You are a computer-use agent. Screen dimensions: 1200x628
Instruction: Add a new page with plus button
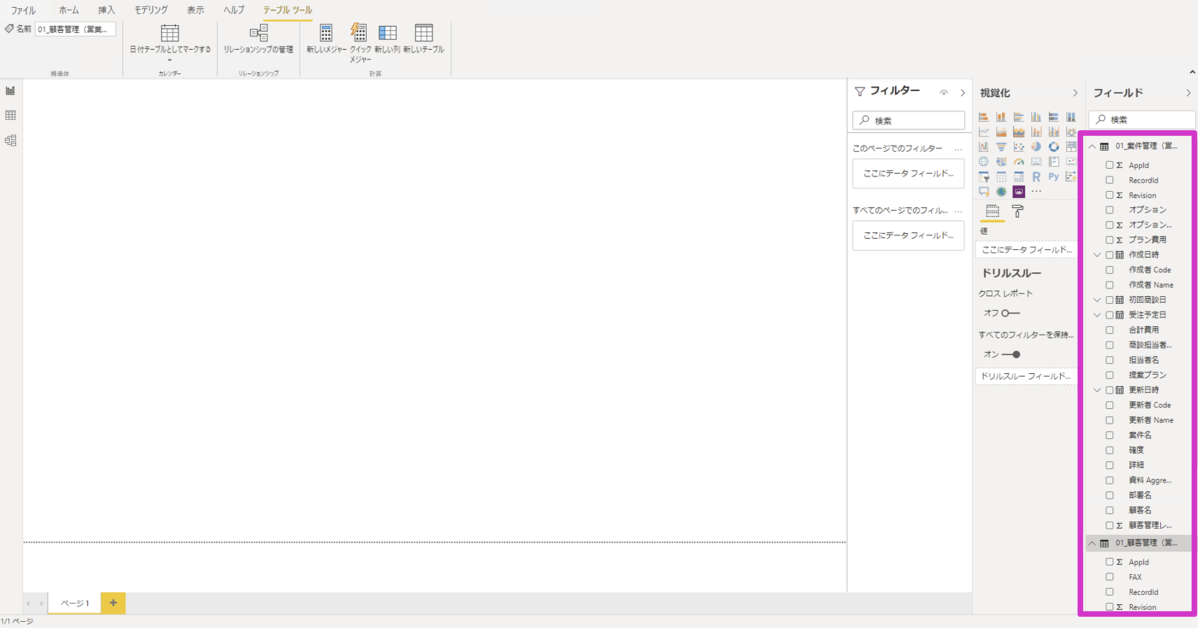[x=113, y=603]
